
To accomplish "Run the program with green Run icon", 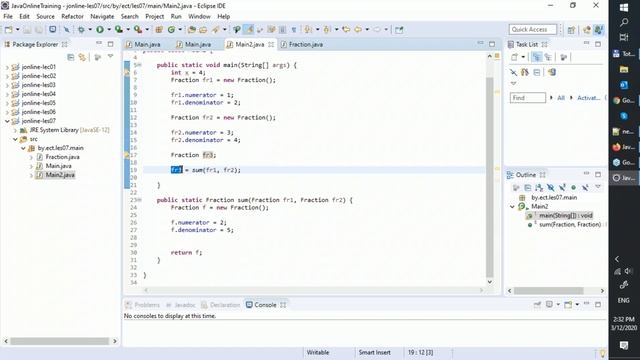I will click(x=100, y=30).
